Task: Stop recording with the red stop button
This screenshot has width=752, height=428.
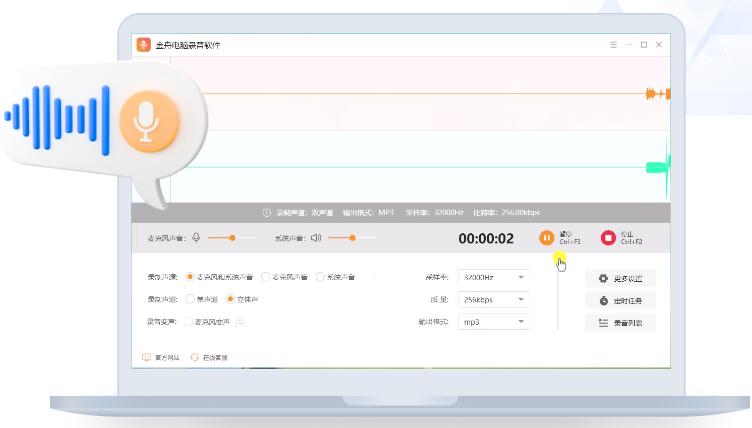Action: click(607, 237)
